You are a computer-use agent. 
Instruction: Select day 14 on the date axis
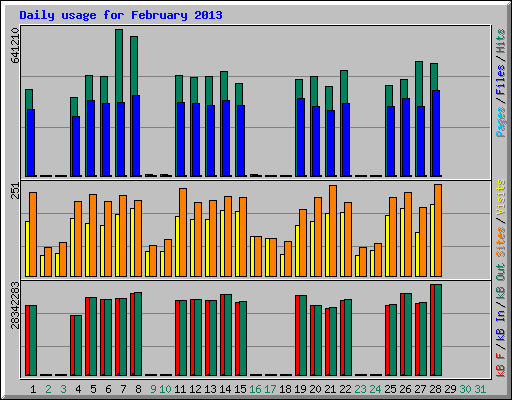[225, 389]
